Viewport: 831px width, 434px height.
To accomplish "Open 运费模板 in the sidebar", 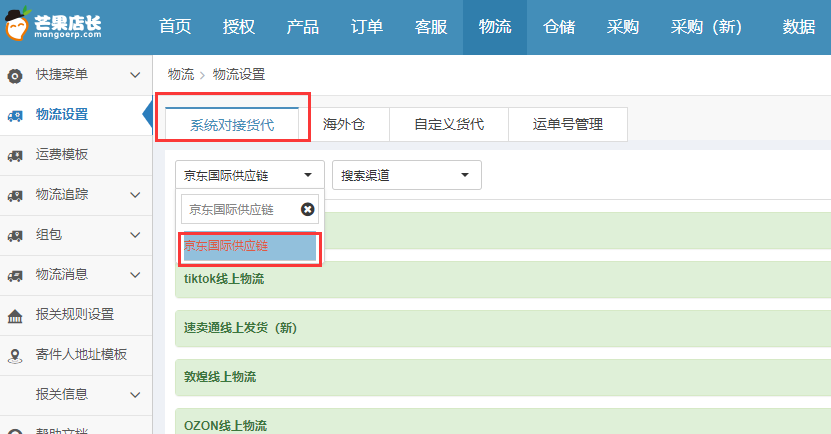I will 76,155.
